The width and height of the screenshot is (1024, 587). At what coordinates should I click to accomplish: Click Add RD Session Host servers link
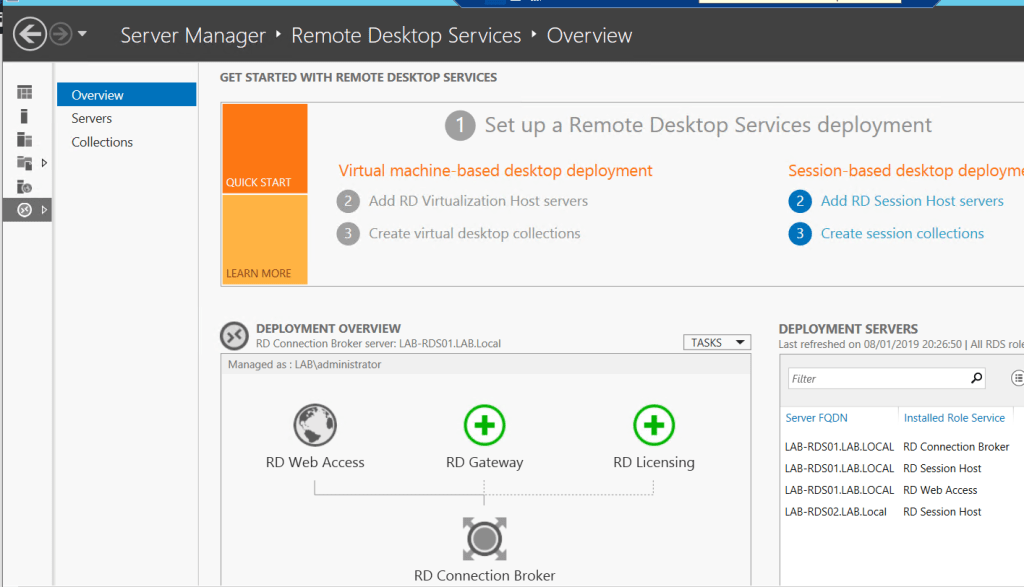912,200
